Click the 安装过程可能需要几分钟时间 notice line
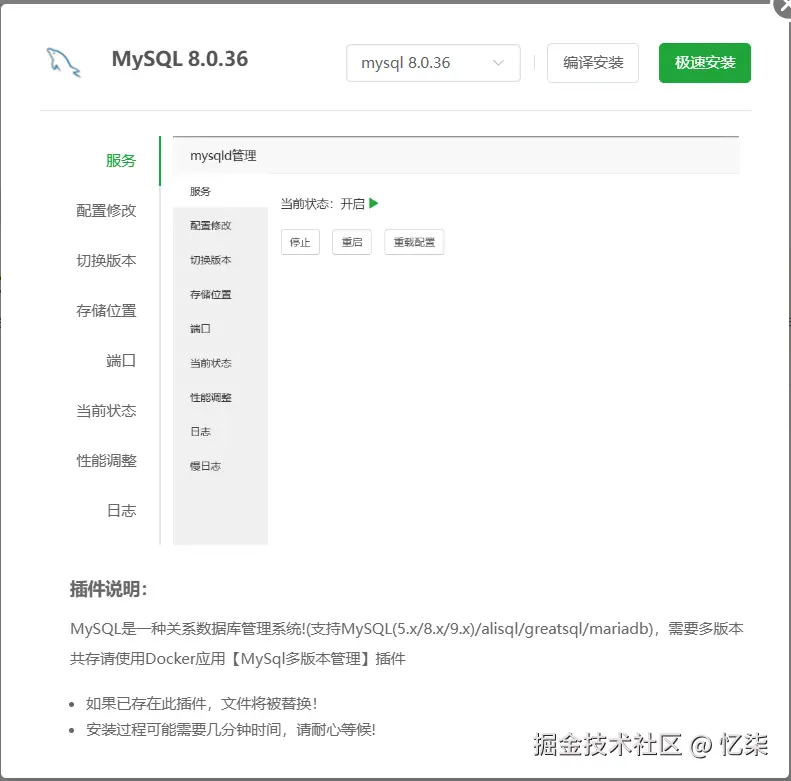Screen dimensions: 791x781 tap(231, 729)
